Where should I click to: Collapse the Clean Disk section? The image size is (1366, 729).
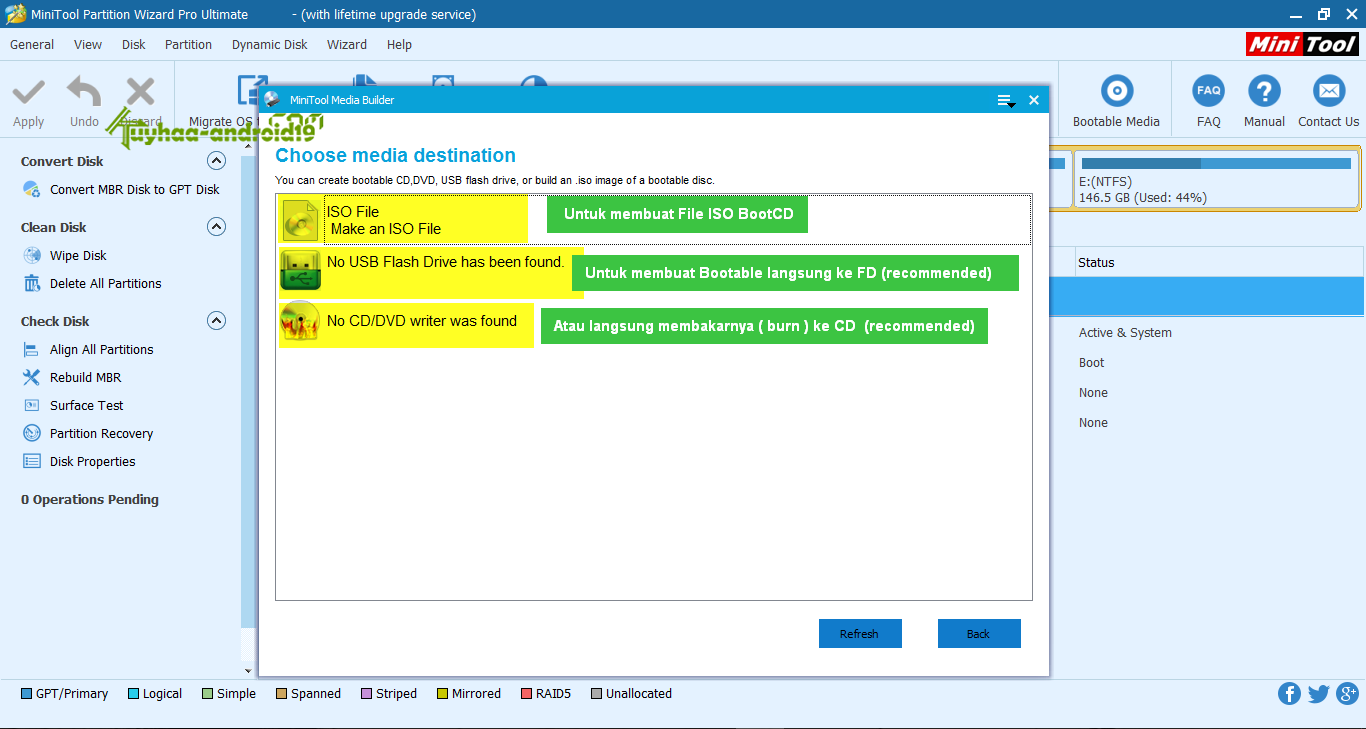coord(216,227)
